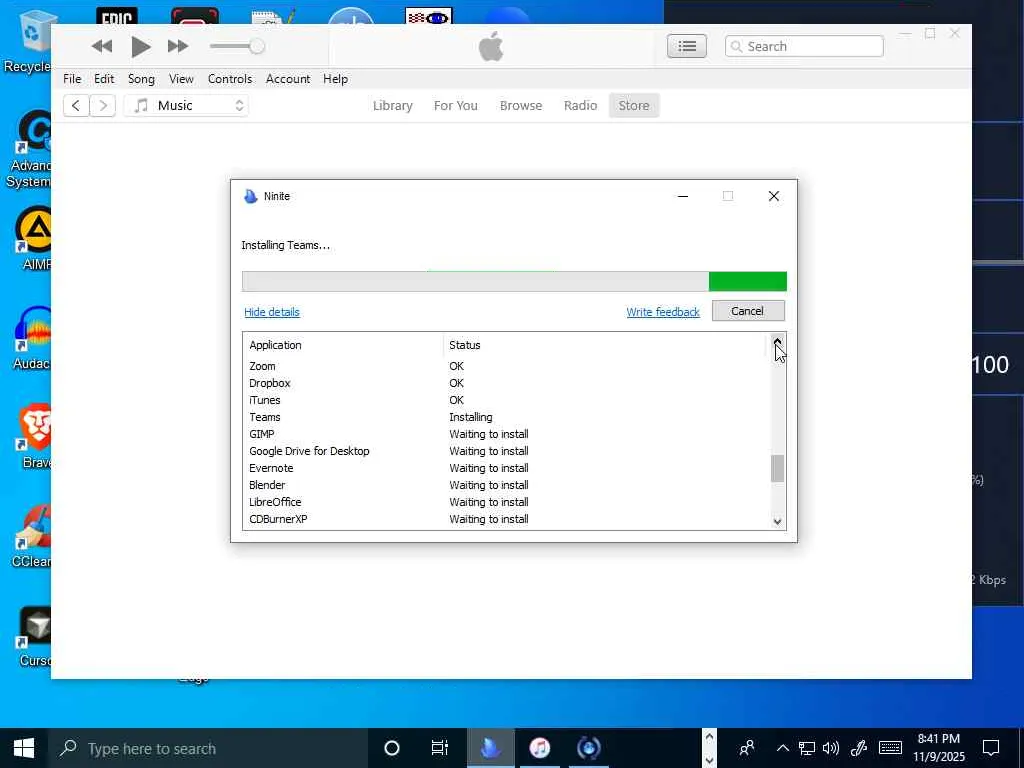Click the iTunes rewind button
This screenshot has width=1024, height=768.
[102, 46]
